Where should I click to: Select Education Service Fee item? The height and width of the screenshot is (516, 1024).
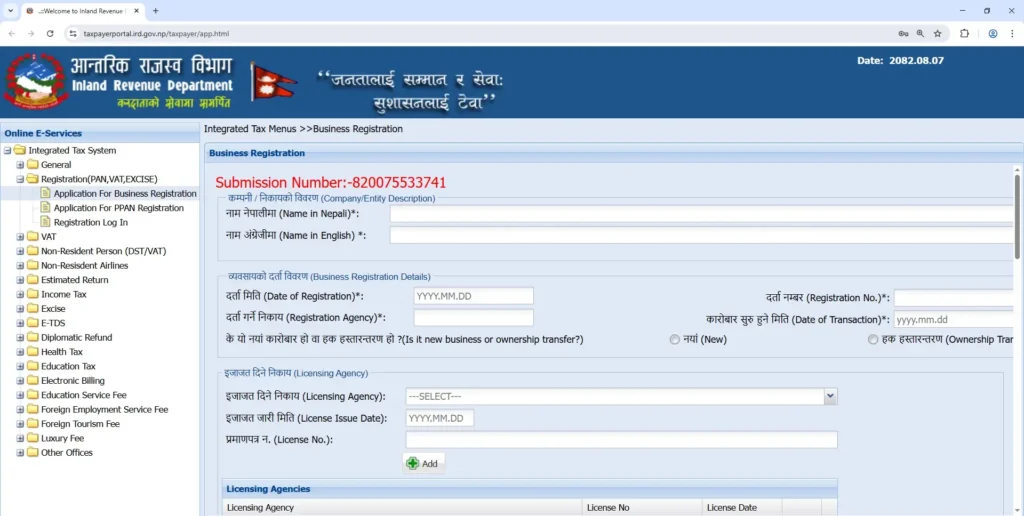(84, 395)
